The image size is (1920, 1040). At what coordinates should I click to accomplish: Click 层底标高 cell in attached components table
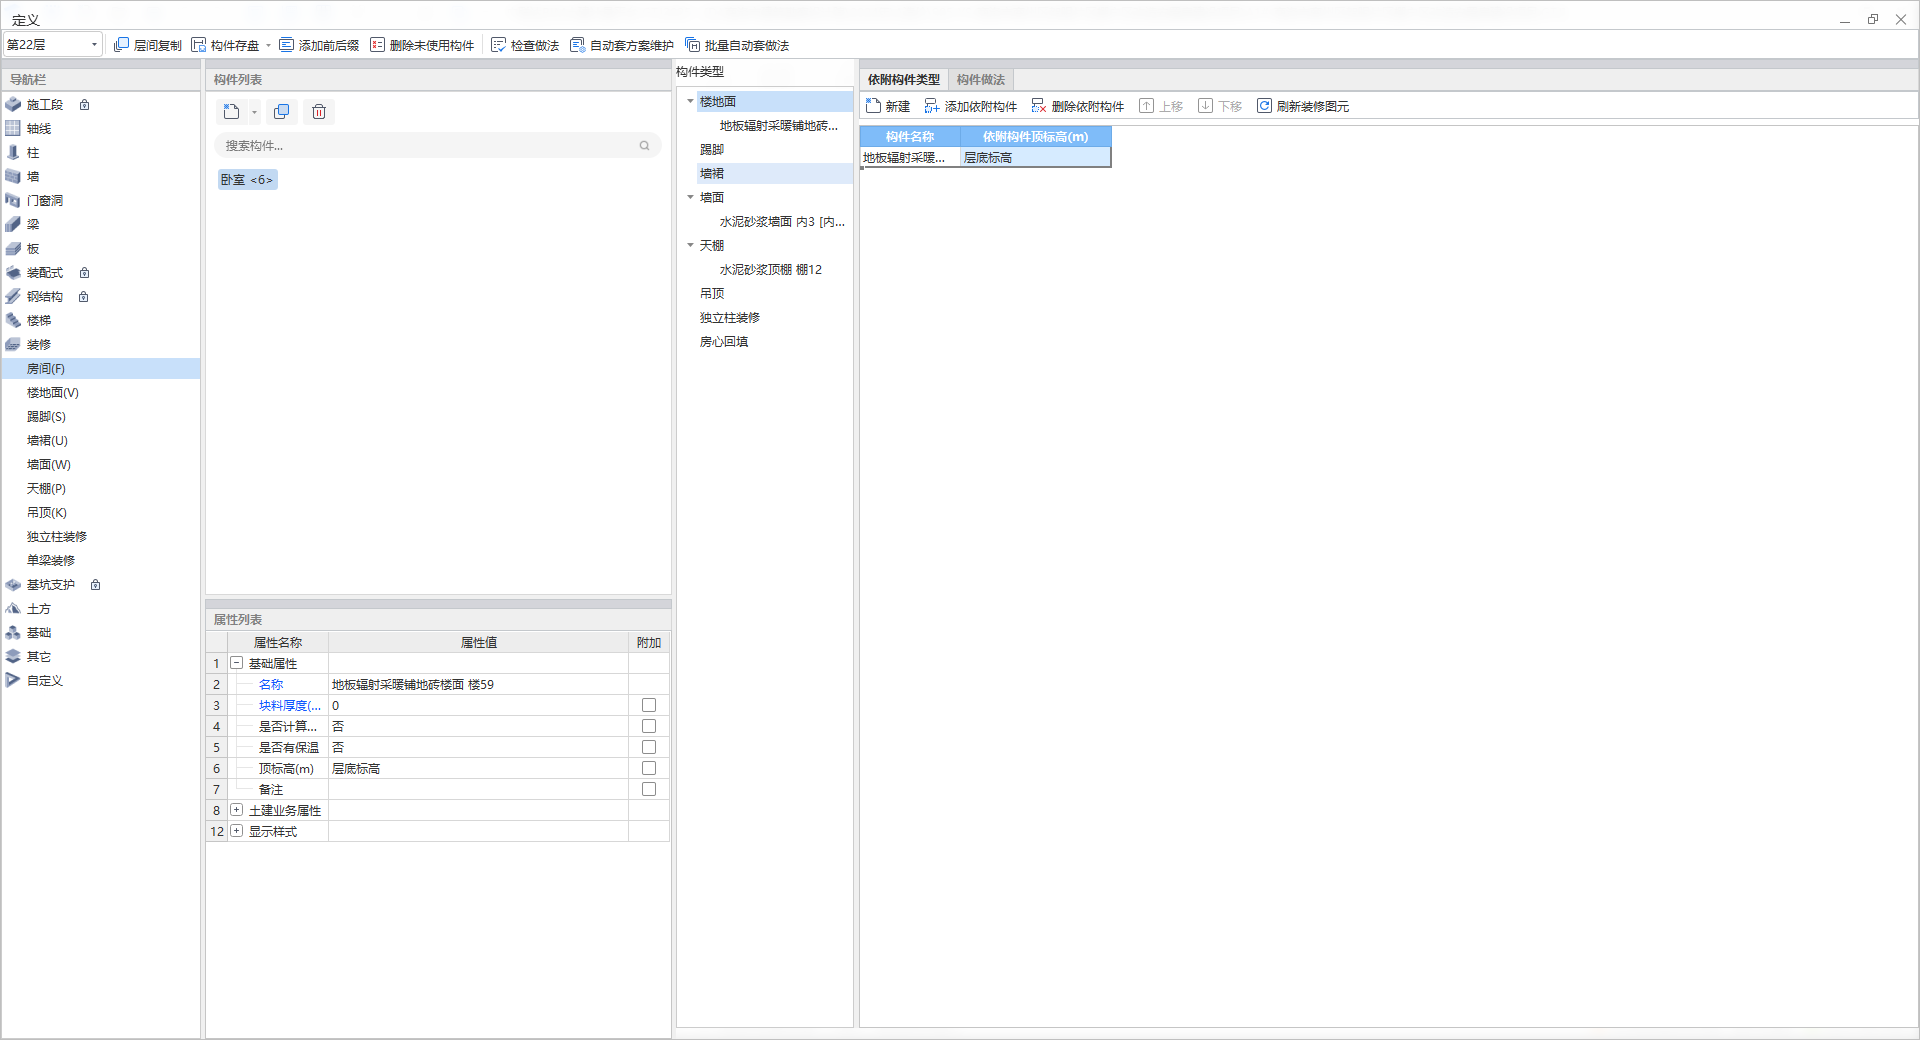(x=1035, y=158)
